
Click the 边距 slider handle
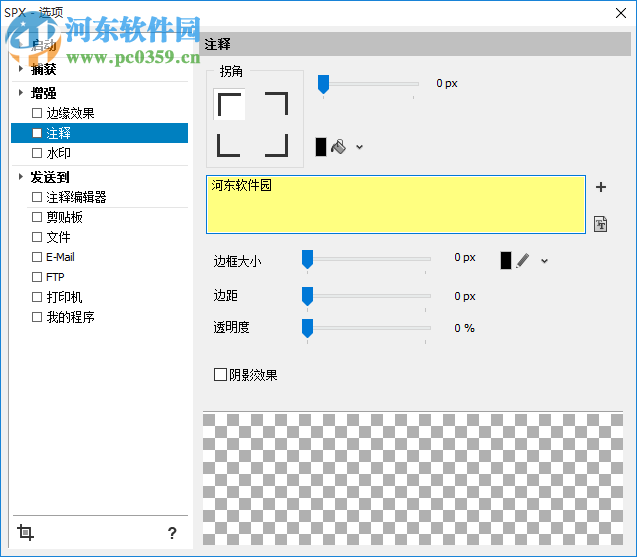(x=308, y=297)
